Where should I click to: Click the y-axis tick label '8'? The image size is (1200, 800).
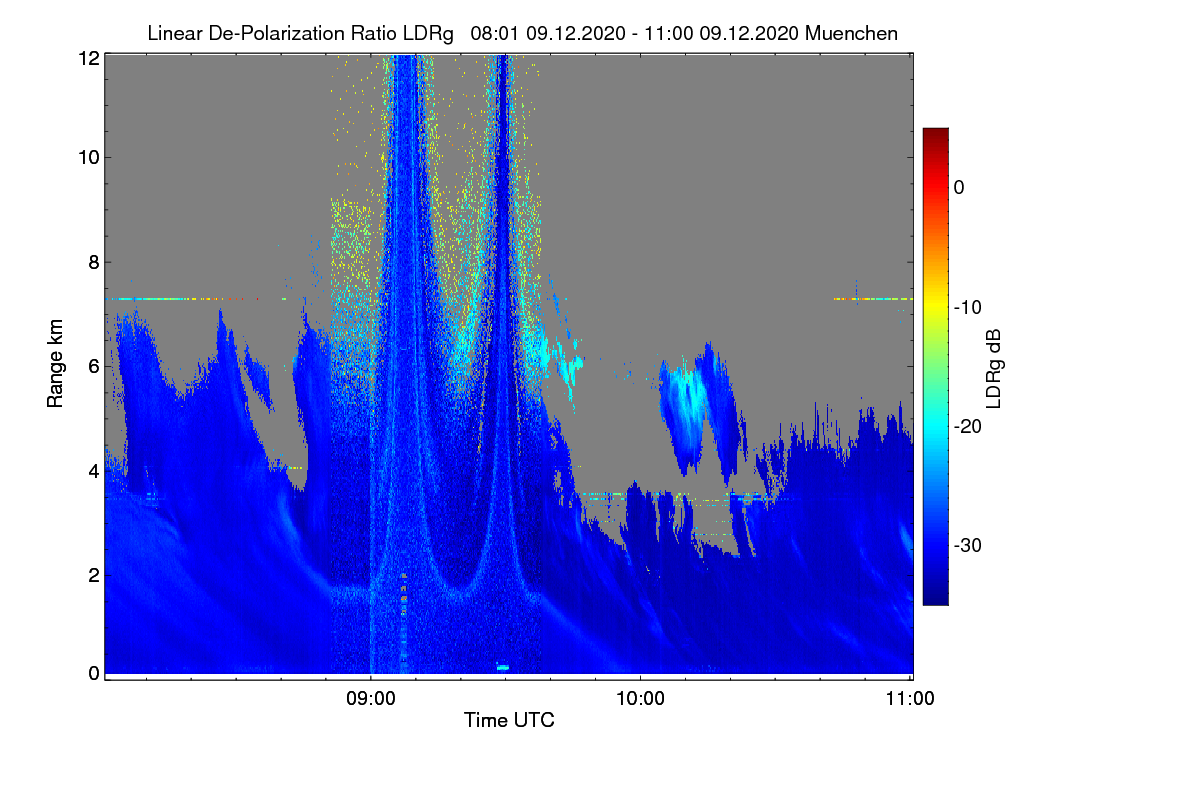click(93, 263)
